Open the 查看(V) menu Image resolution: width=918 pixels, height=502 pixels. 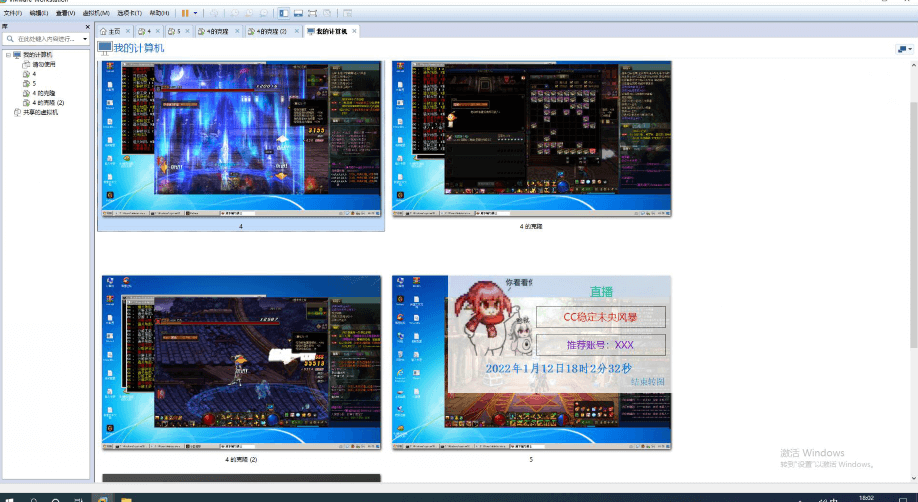[66, 13]
